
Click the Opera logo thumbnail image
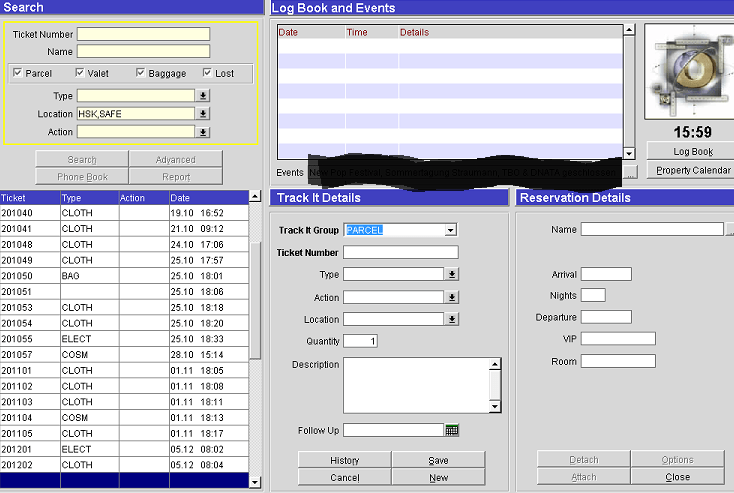[x=690, y=69]
